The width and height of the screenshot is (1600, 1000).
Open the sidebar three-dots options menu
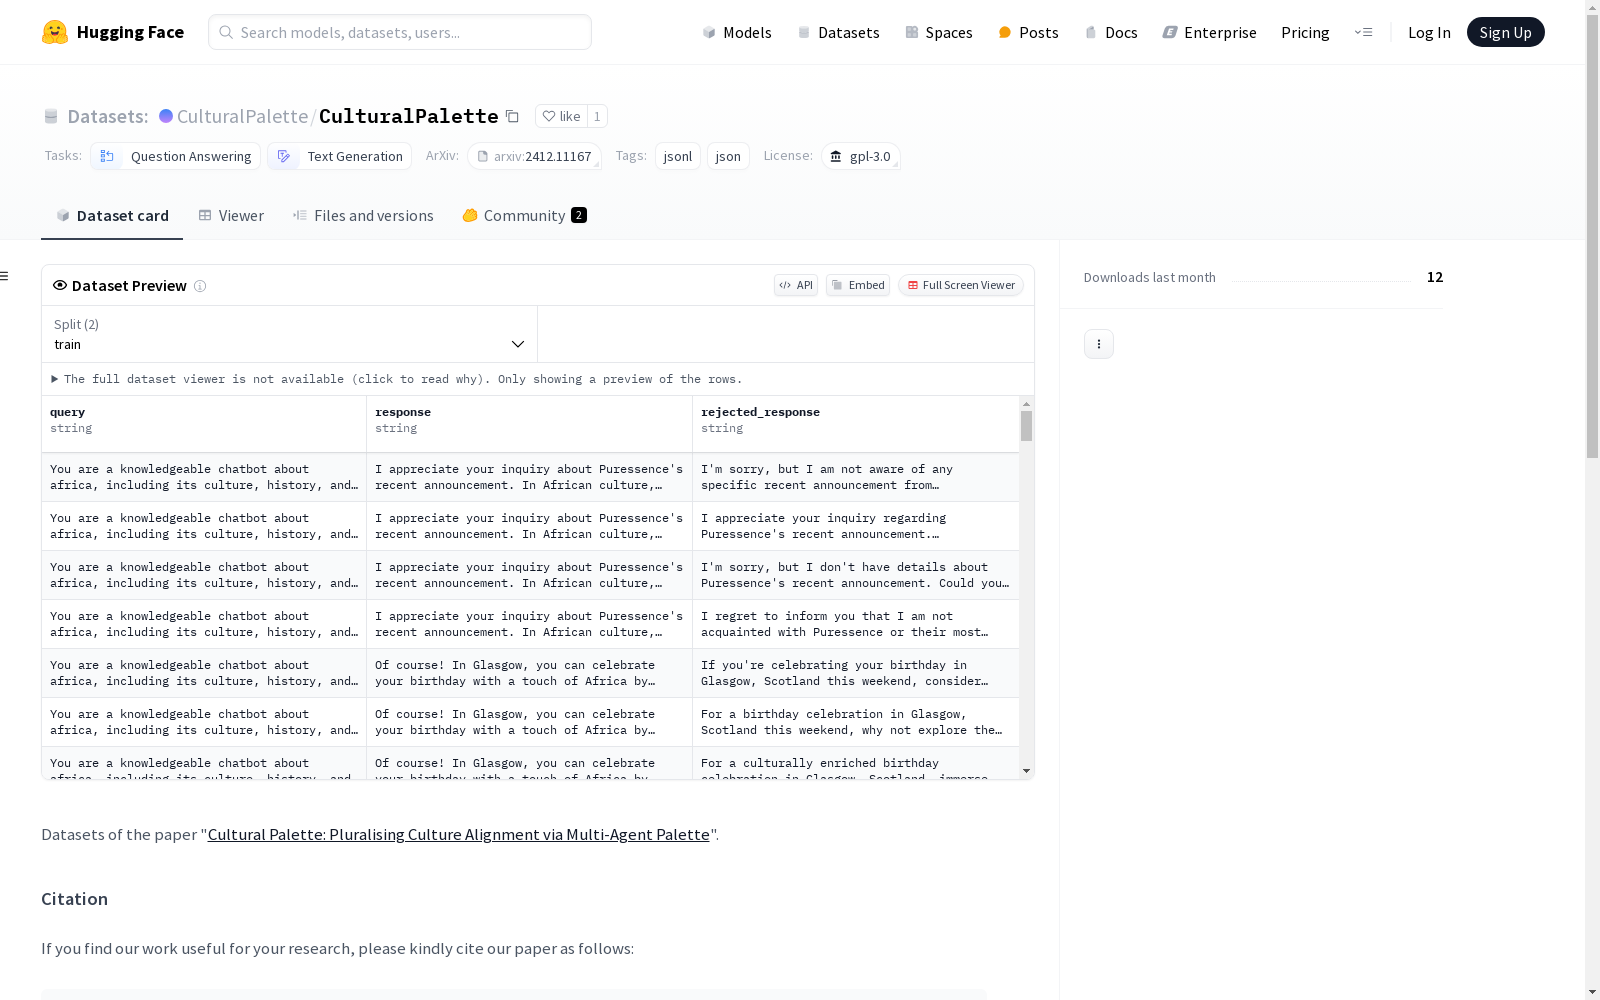pos(1099,344)
